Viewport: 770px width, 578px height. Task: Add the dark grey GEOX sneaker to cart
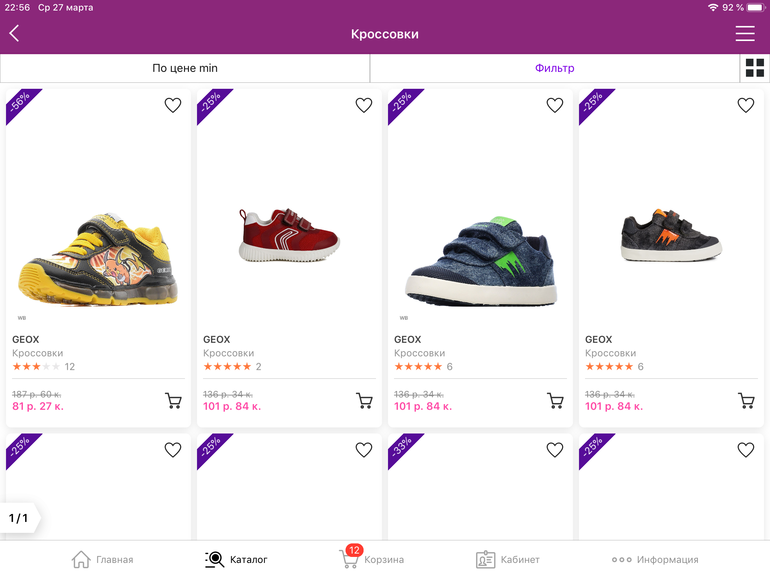pyautogui.click(x=746, y=401)
